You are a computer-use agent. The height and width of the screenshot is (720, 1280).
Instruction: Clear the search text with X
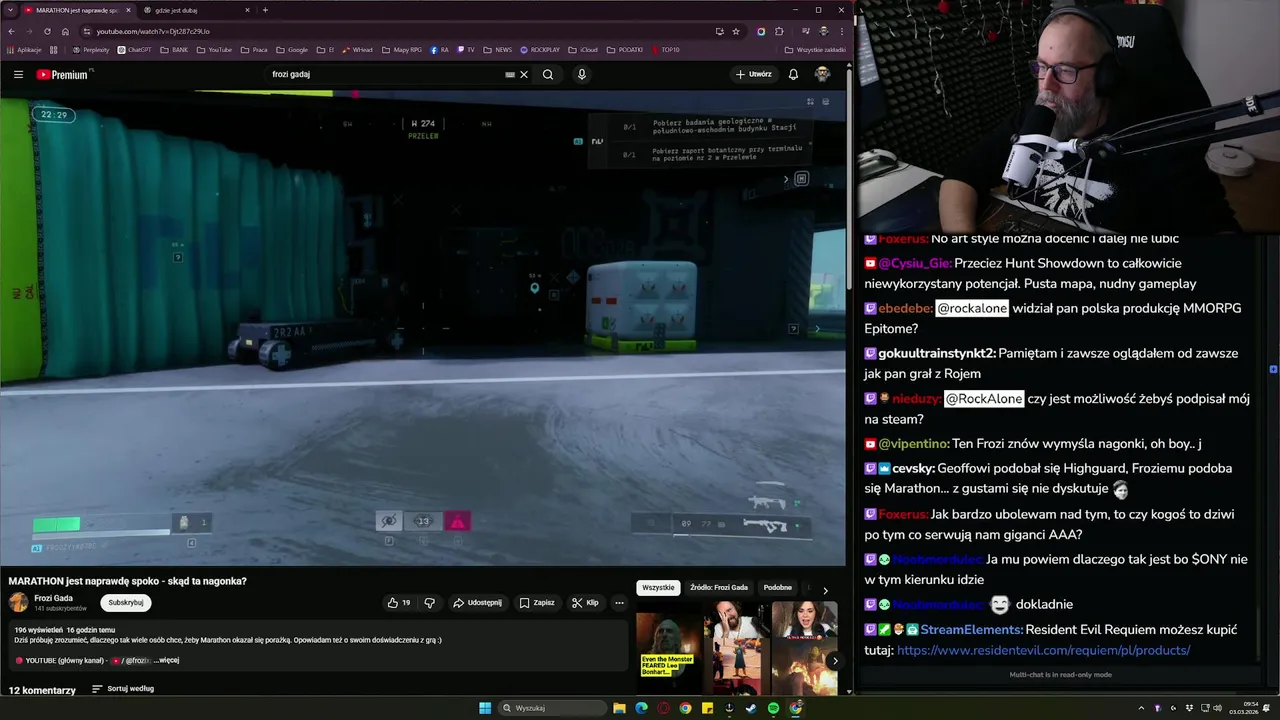click(523, 74)
